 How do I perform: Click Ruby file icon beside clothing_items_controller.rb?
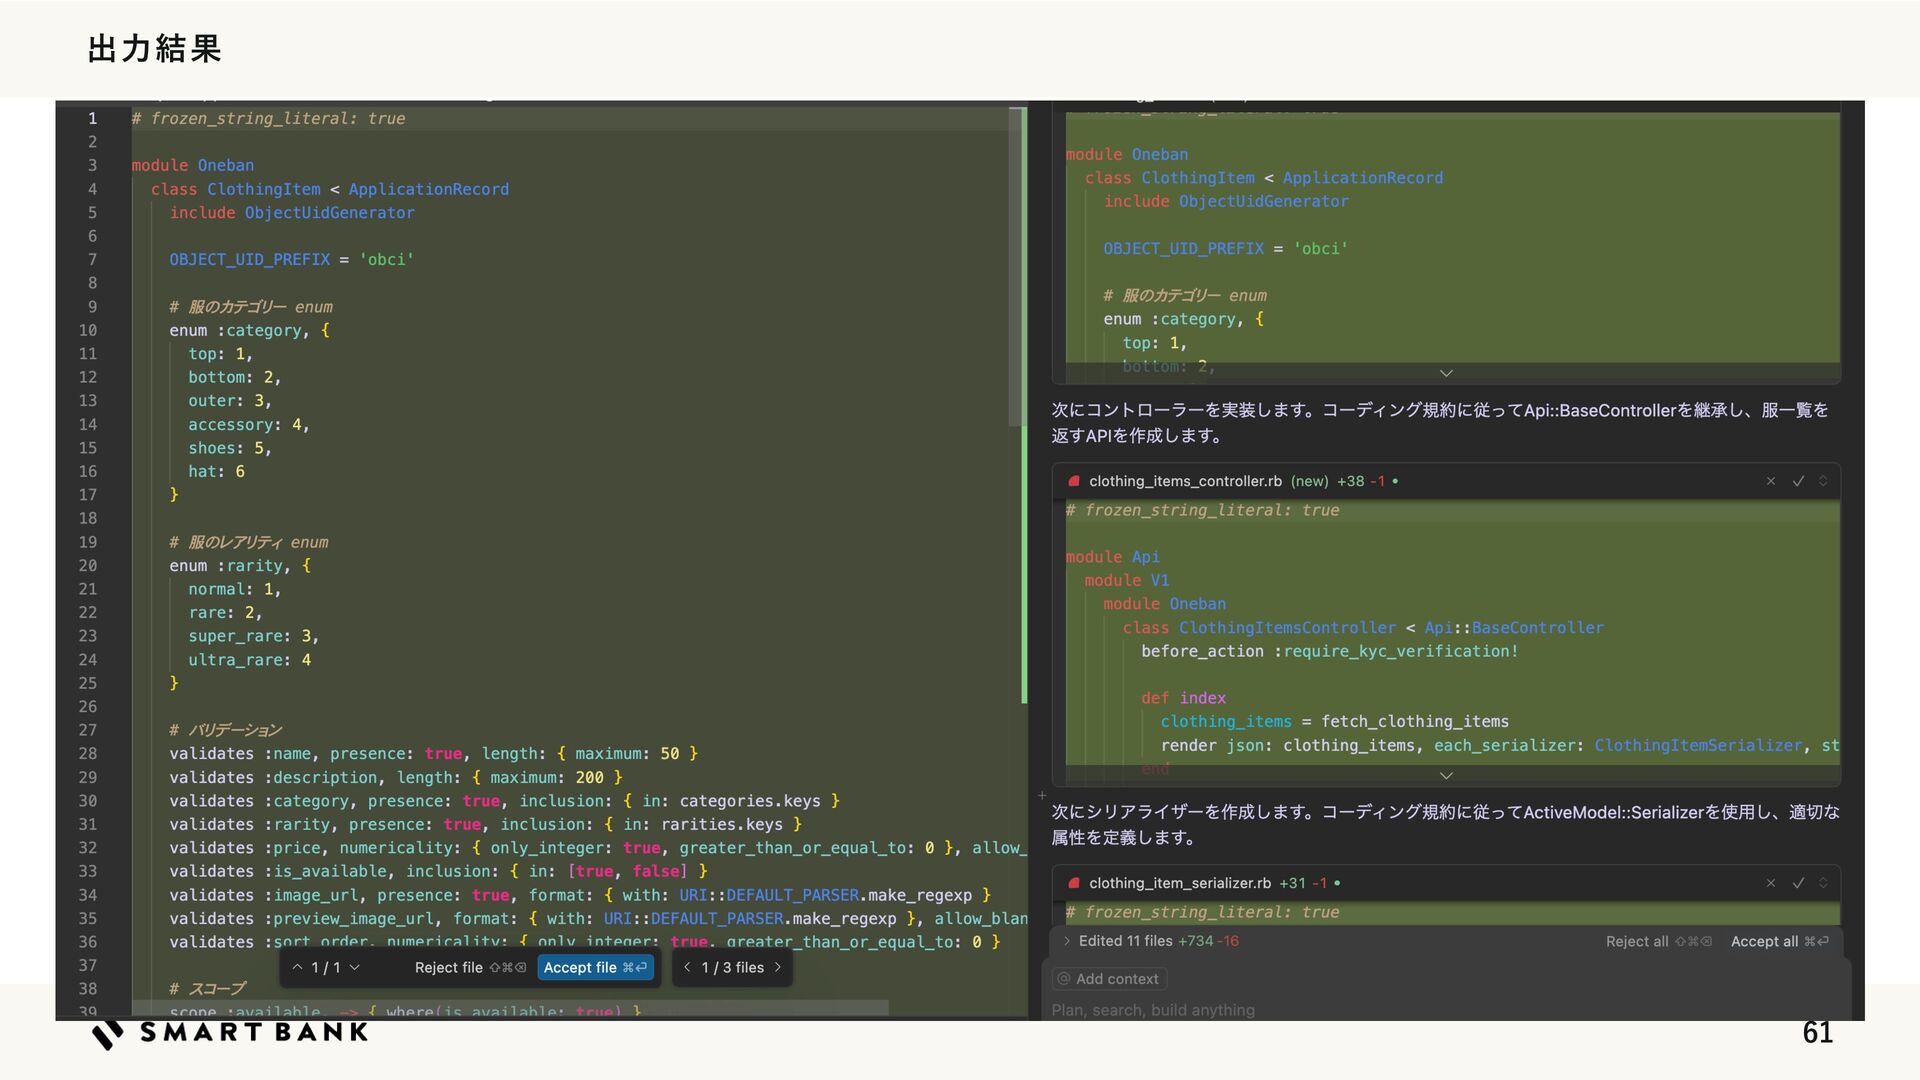coord(1074,481)
